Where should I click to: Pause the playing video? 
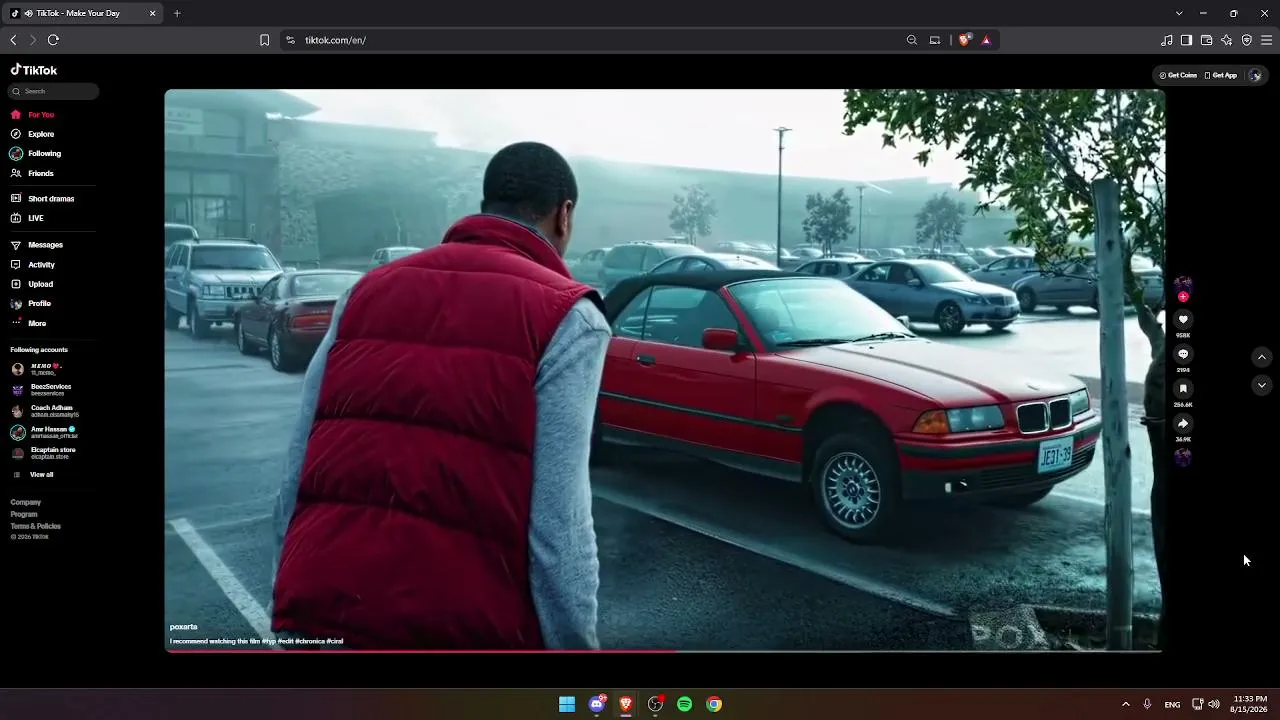click(x=664, y=370)
